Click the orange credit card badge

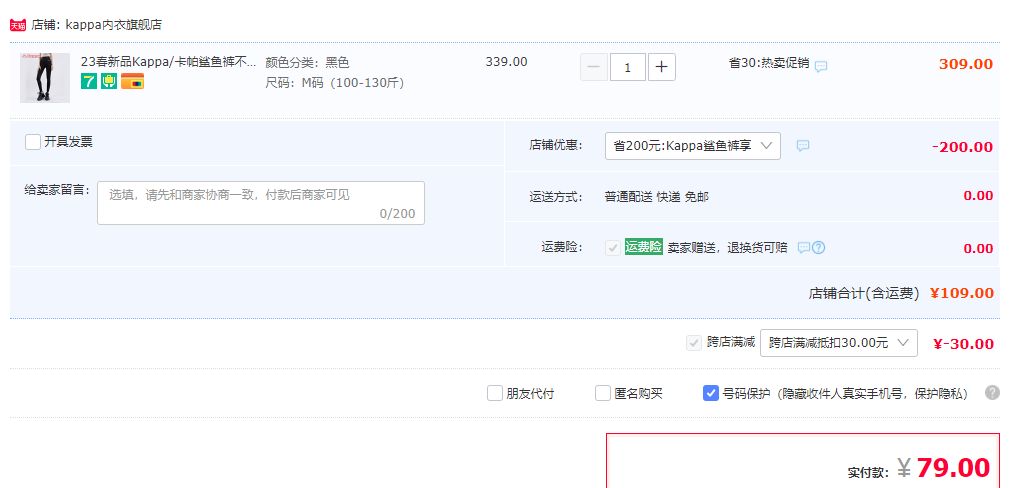pos(132,81)
